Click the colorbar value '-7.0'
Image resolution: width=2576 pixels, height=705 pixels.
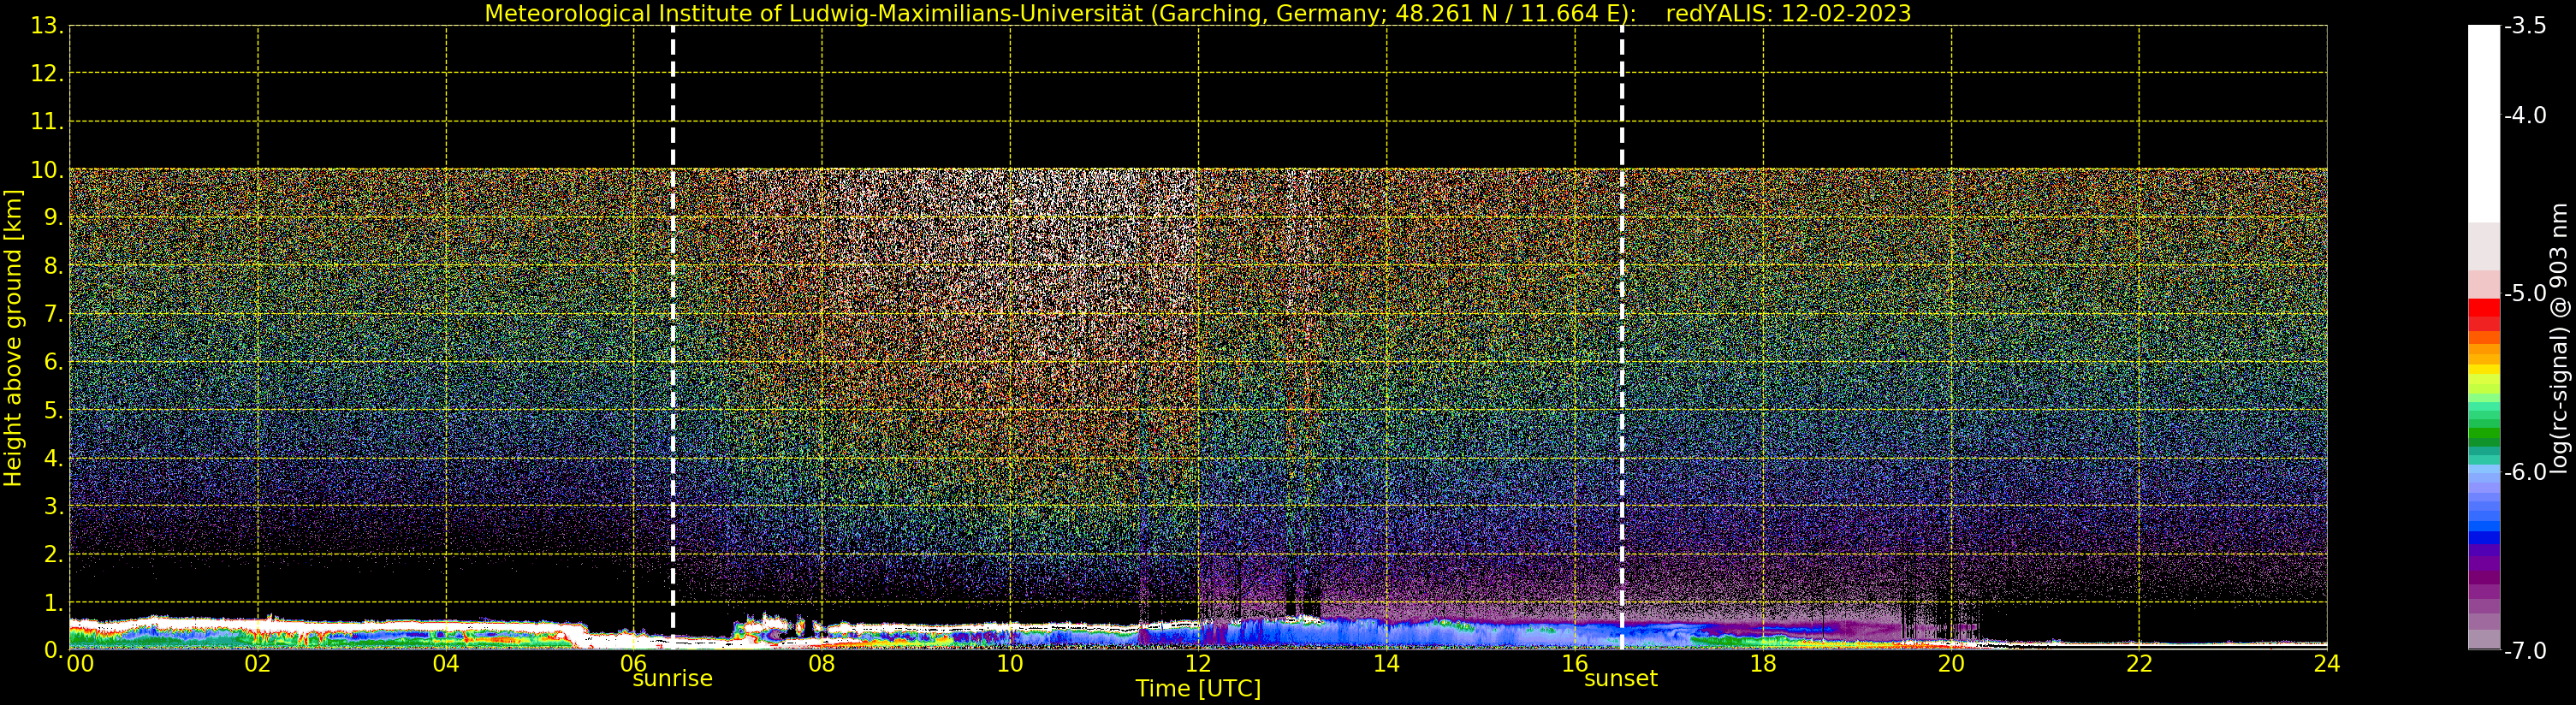click(x=2525, y=650)
